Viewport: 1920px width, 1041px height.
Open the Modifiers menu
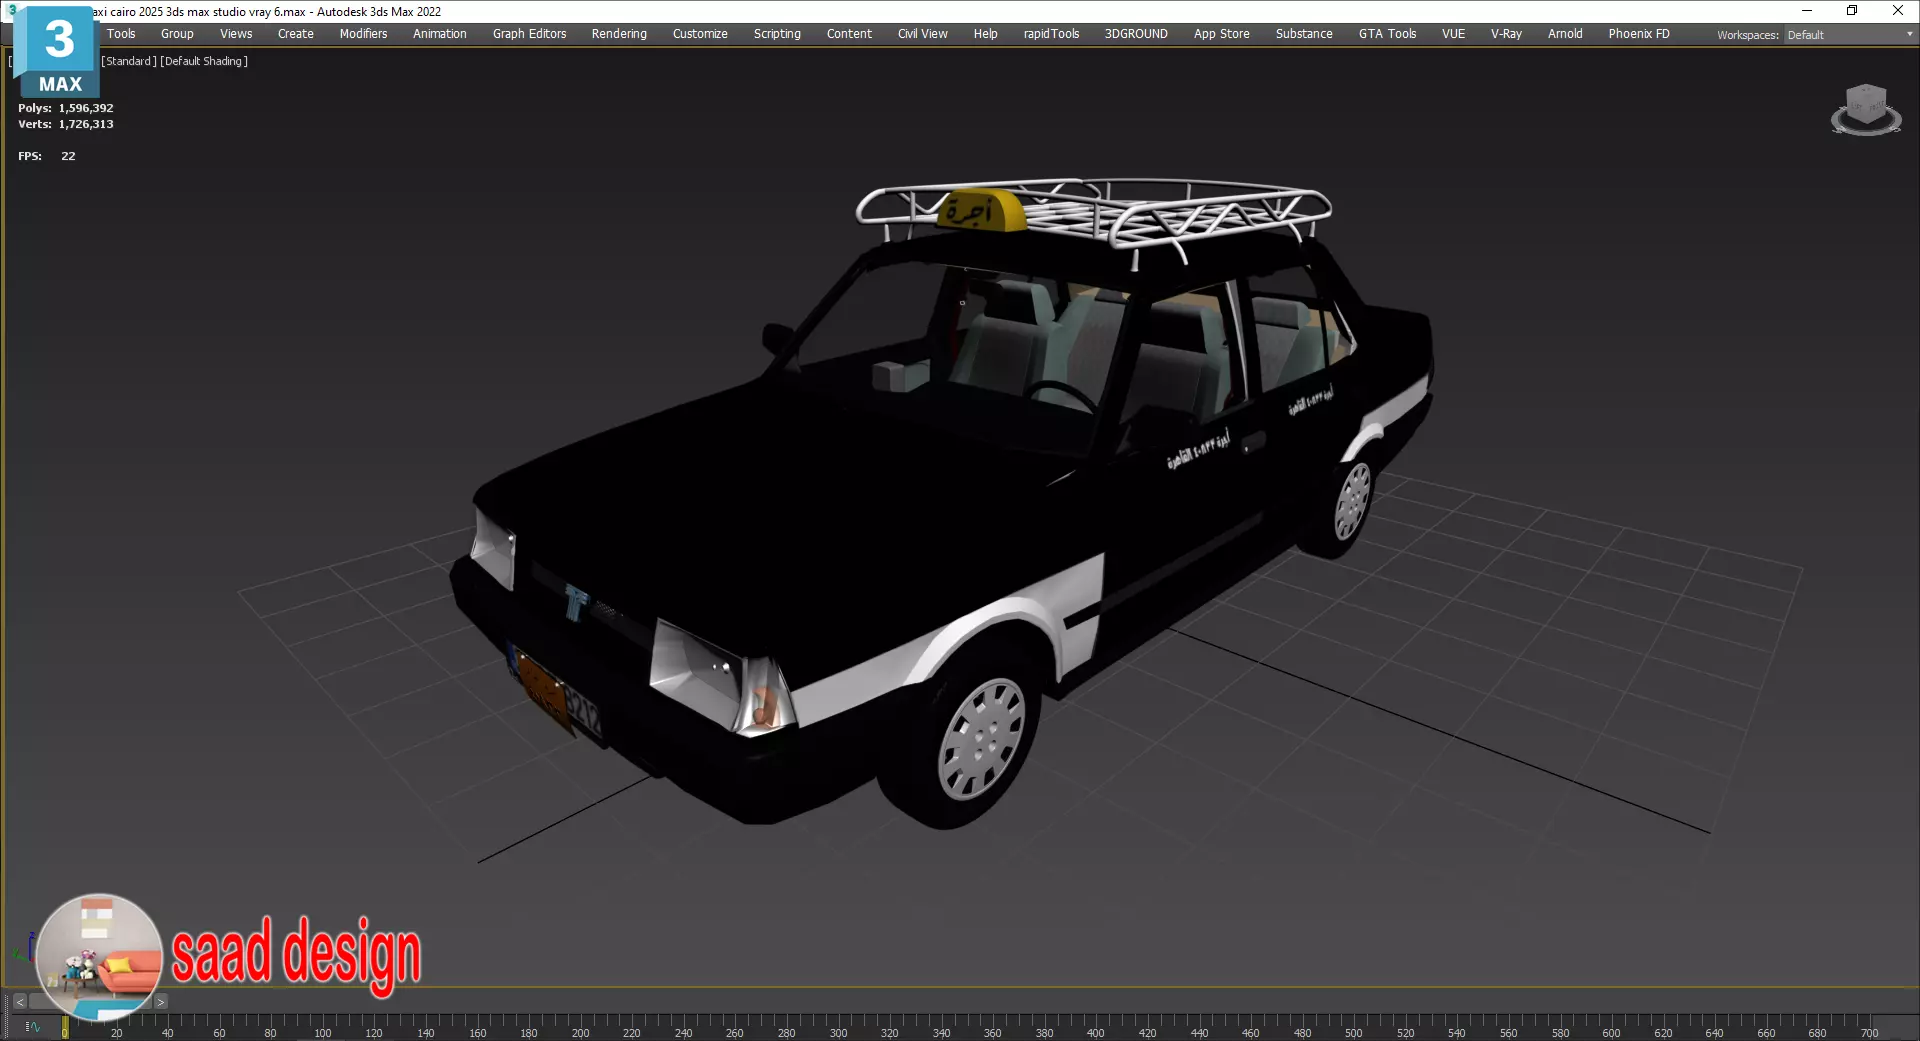363,34
